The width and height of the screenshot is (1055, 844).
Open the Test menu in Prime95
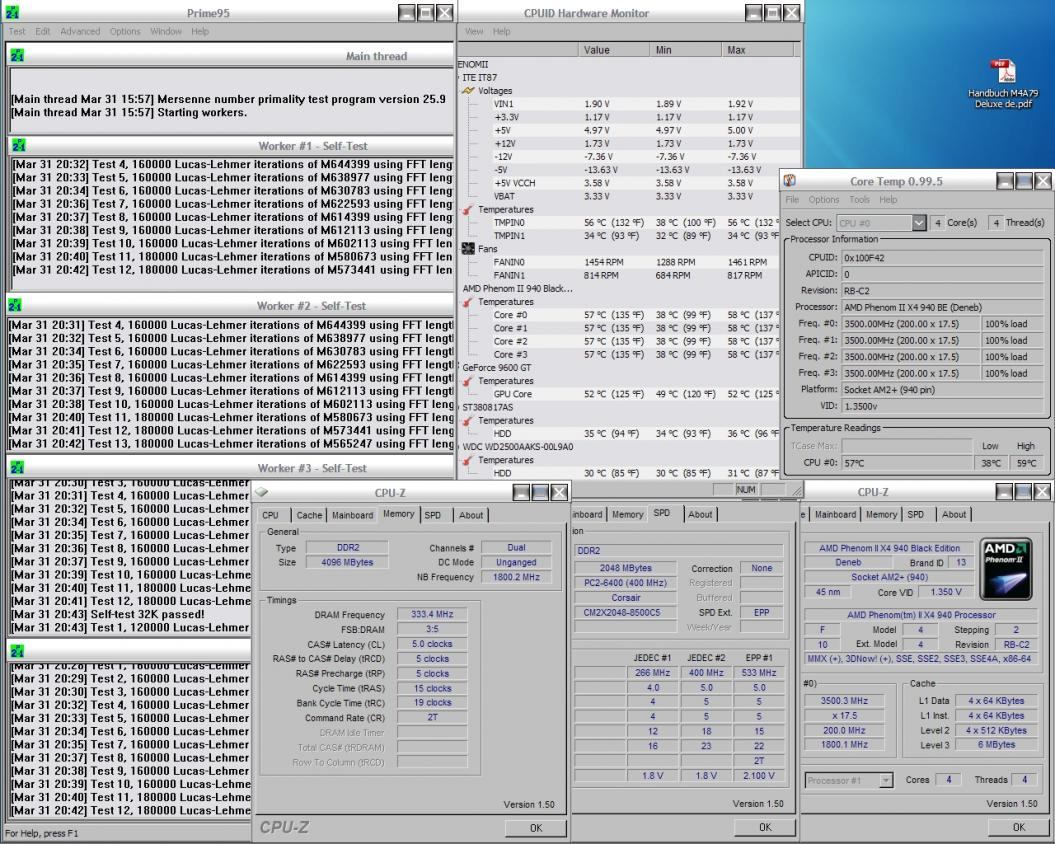(x=17, y=32)
